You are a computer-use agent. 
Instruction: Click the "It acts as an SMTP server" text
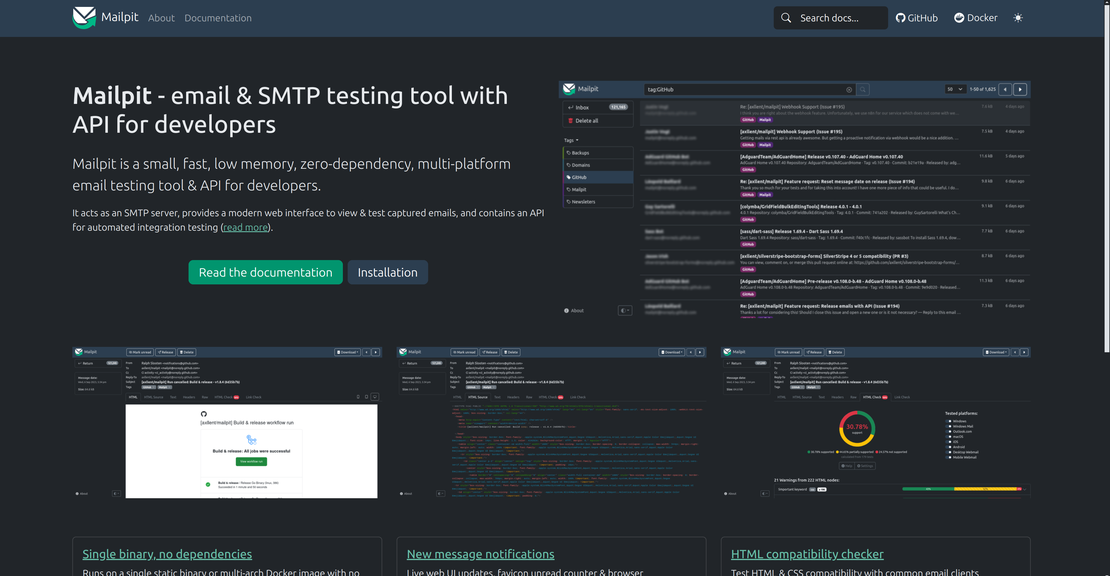coord(308,220)
